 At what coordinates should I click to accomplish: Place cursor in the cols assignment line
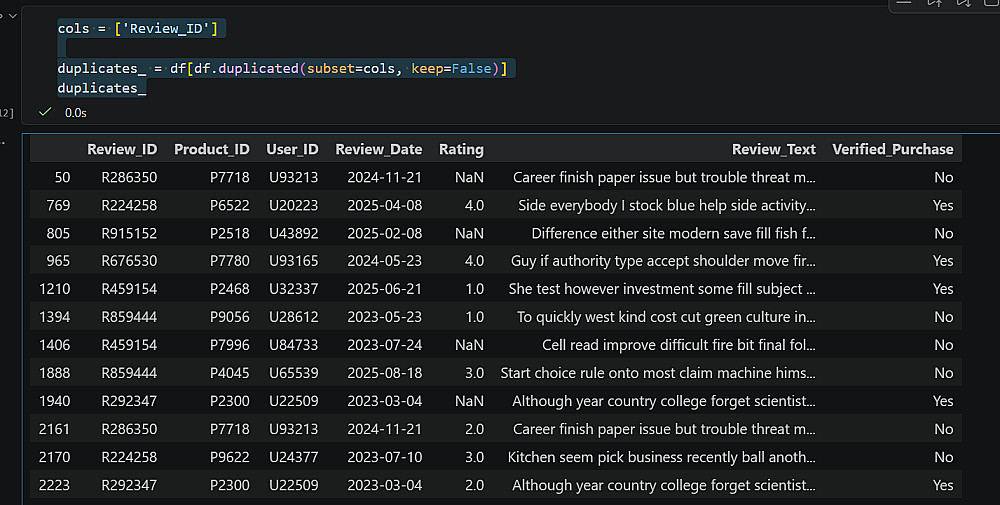(x=142, y=29)
